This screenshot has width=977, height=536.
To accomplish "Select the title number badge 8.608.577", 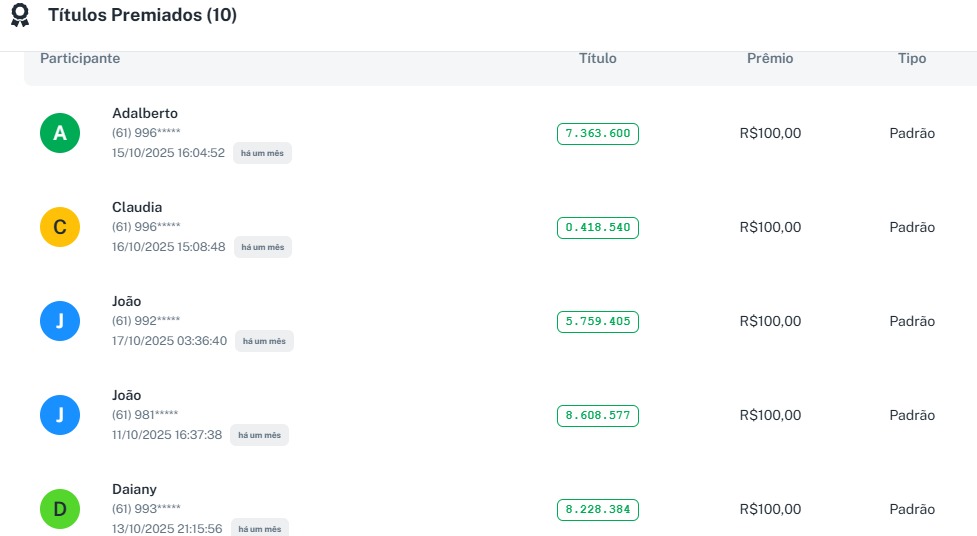I will coord(598,415).
